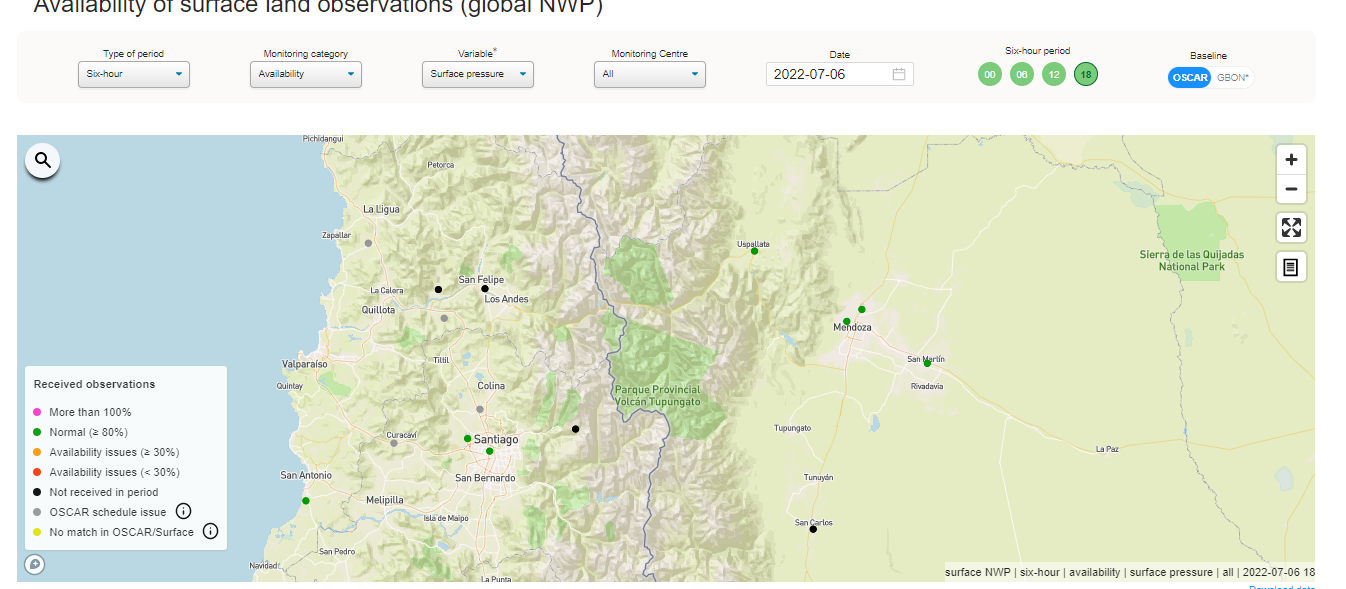The height and width of the screenshot is (589, 1346).
Task: Click the Valparaíso label on map
Action: 305,365
